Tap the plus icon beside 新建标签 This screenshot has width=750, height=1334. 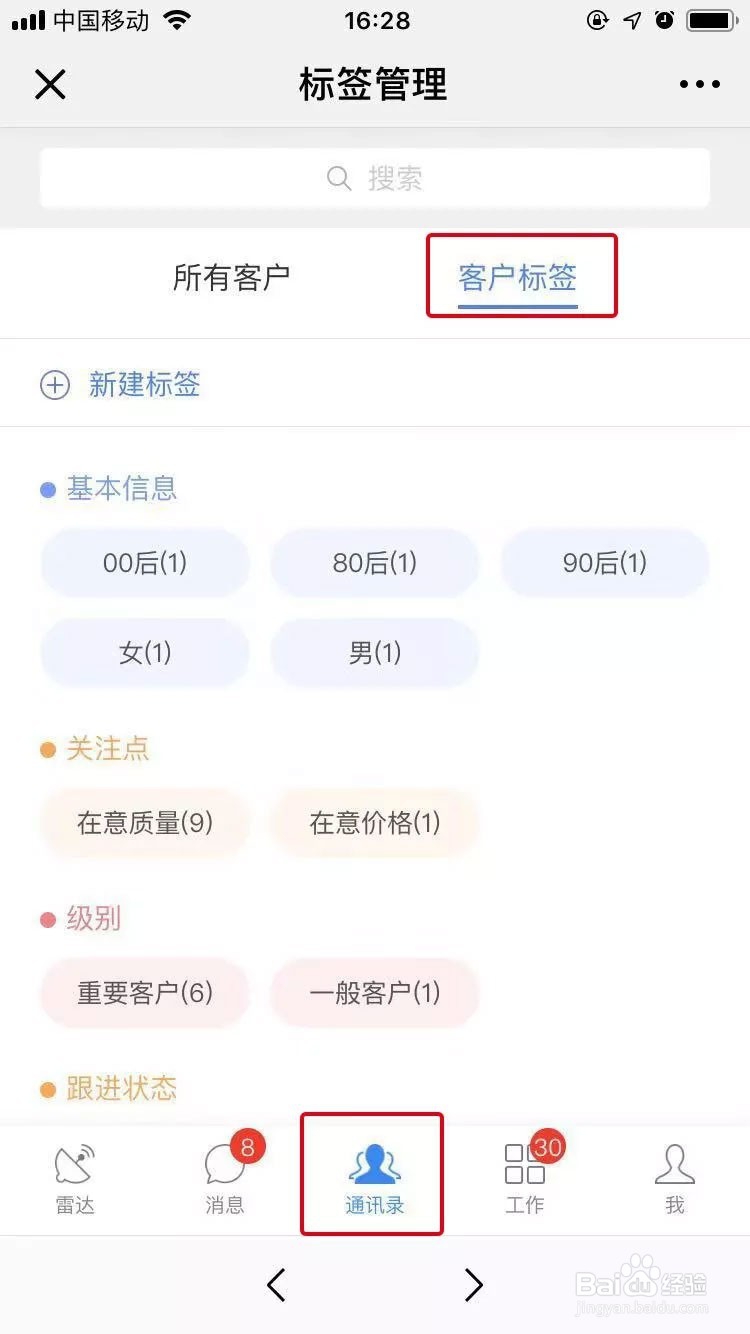click(x=55, y=384)
